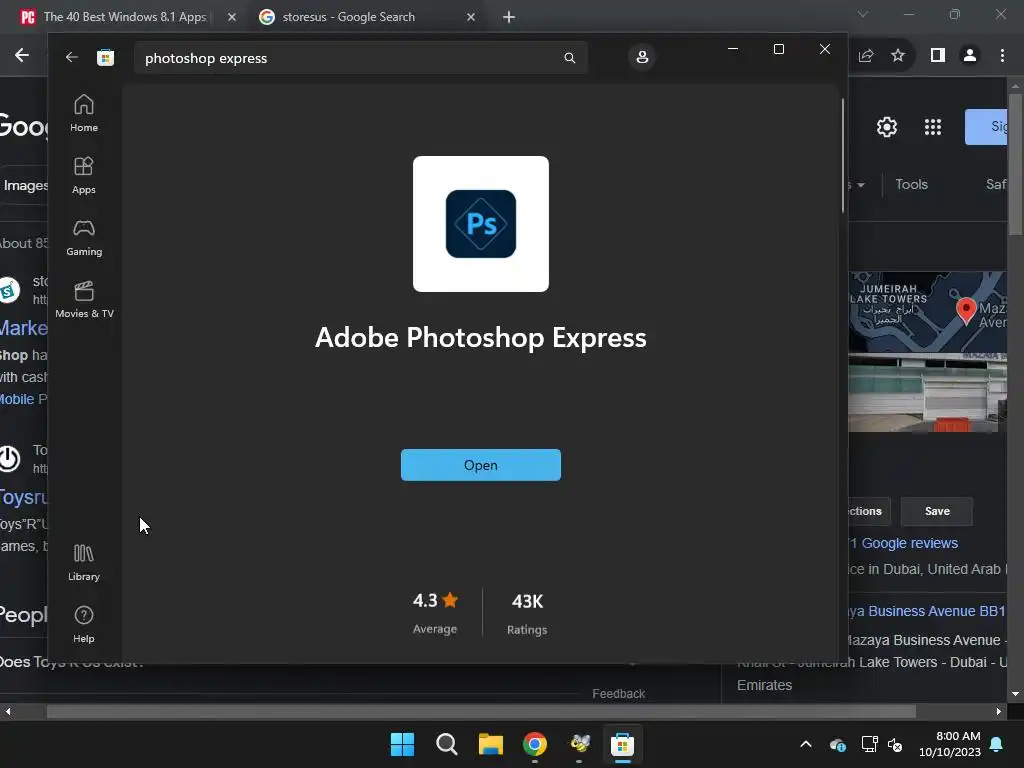
Task: Open the Library in Store sidebar
Action: pos(84,562)
